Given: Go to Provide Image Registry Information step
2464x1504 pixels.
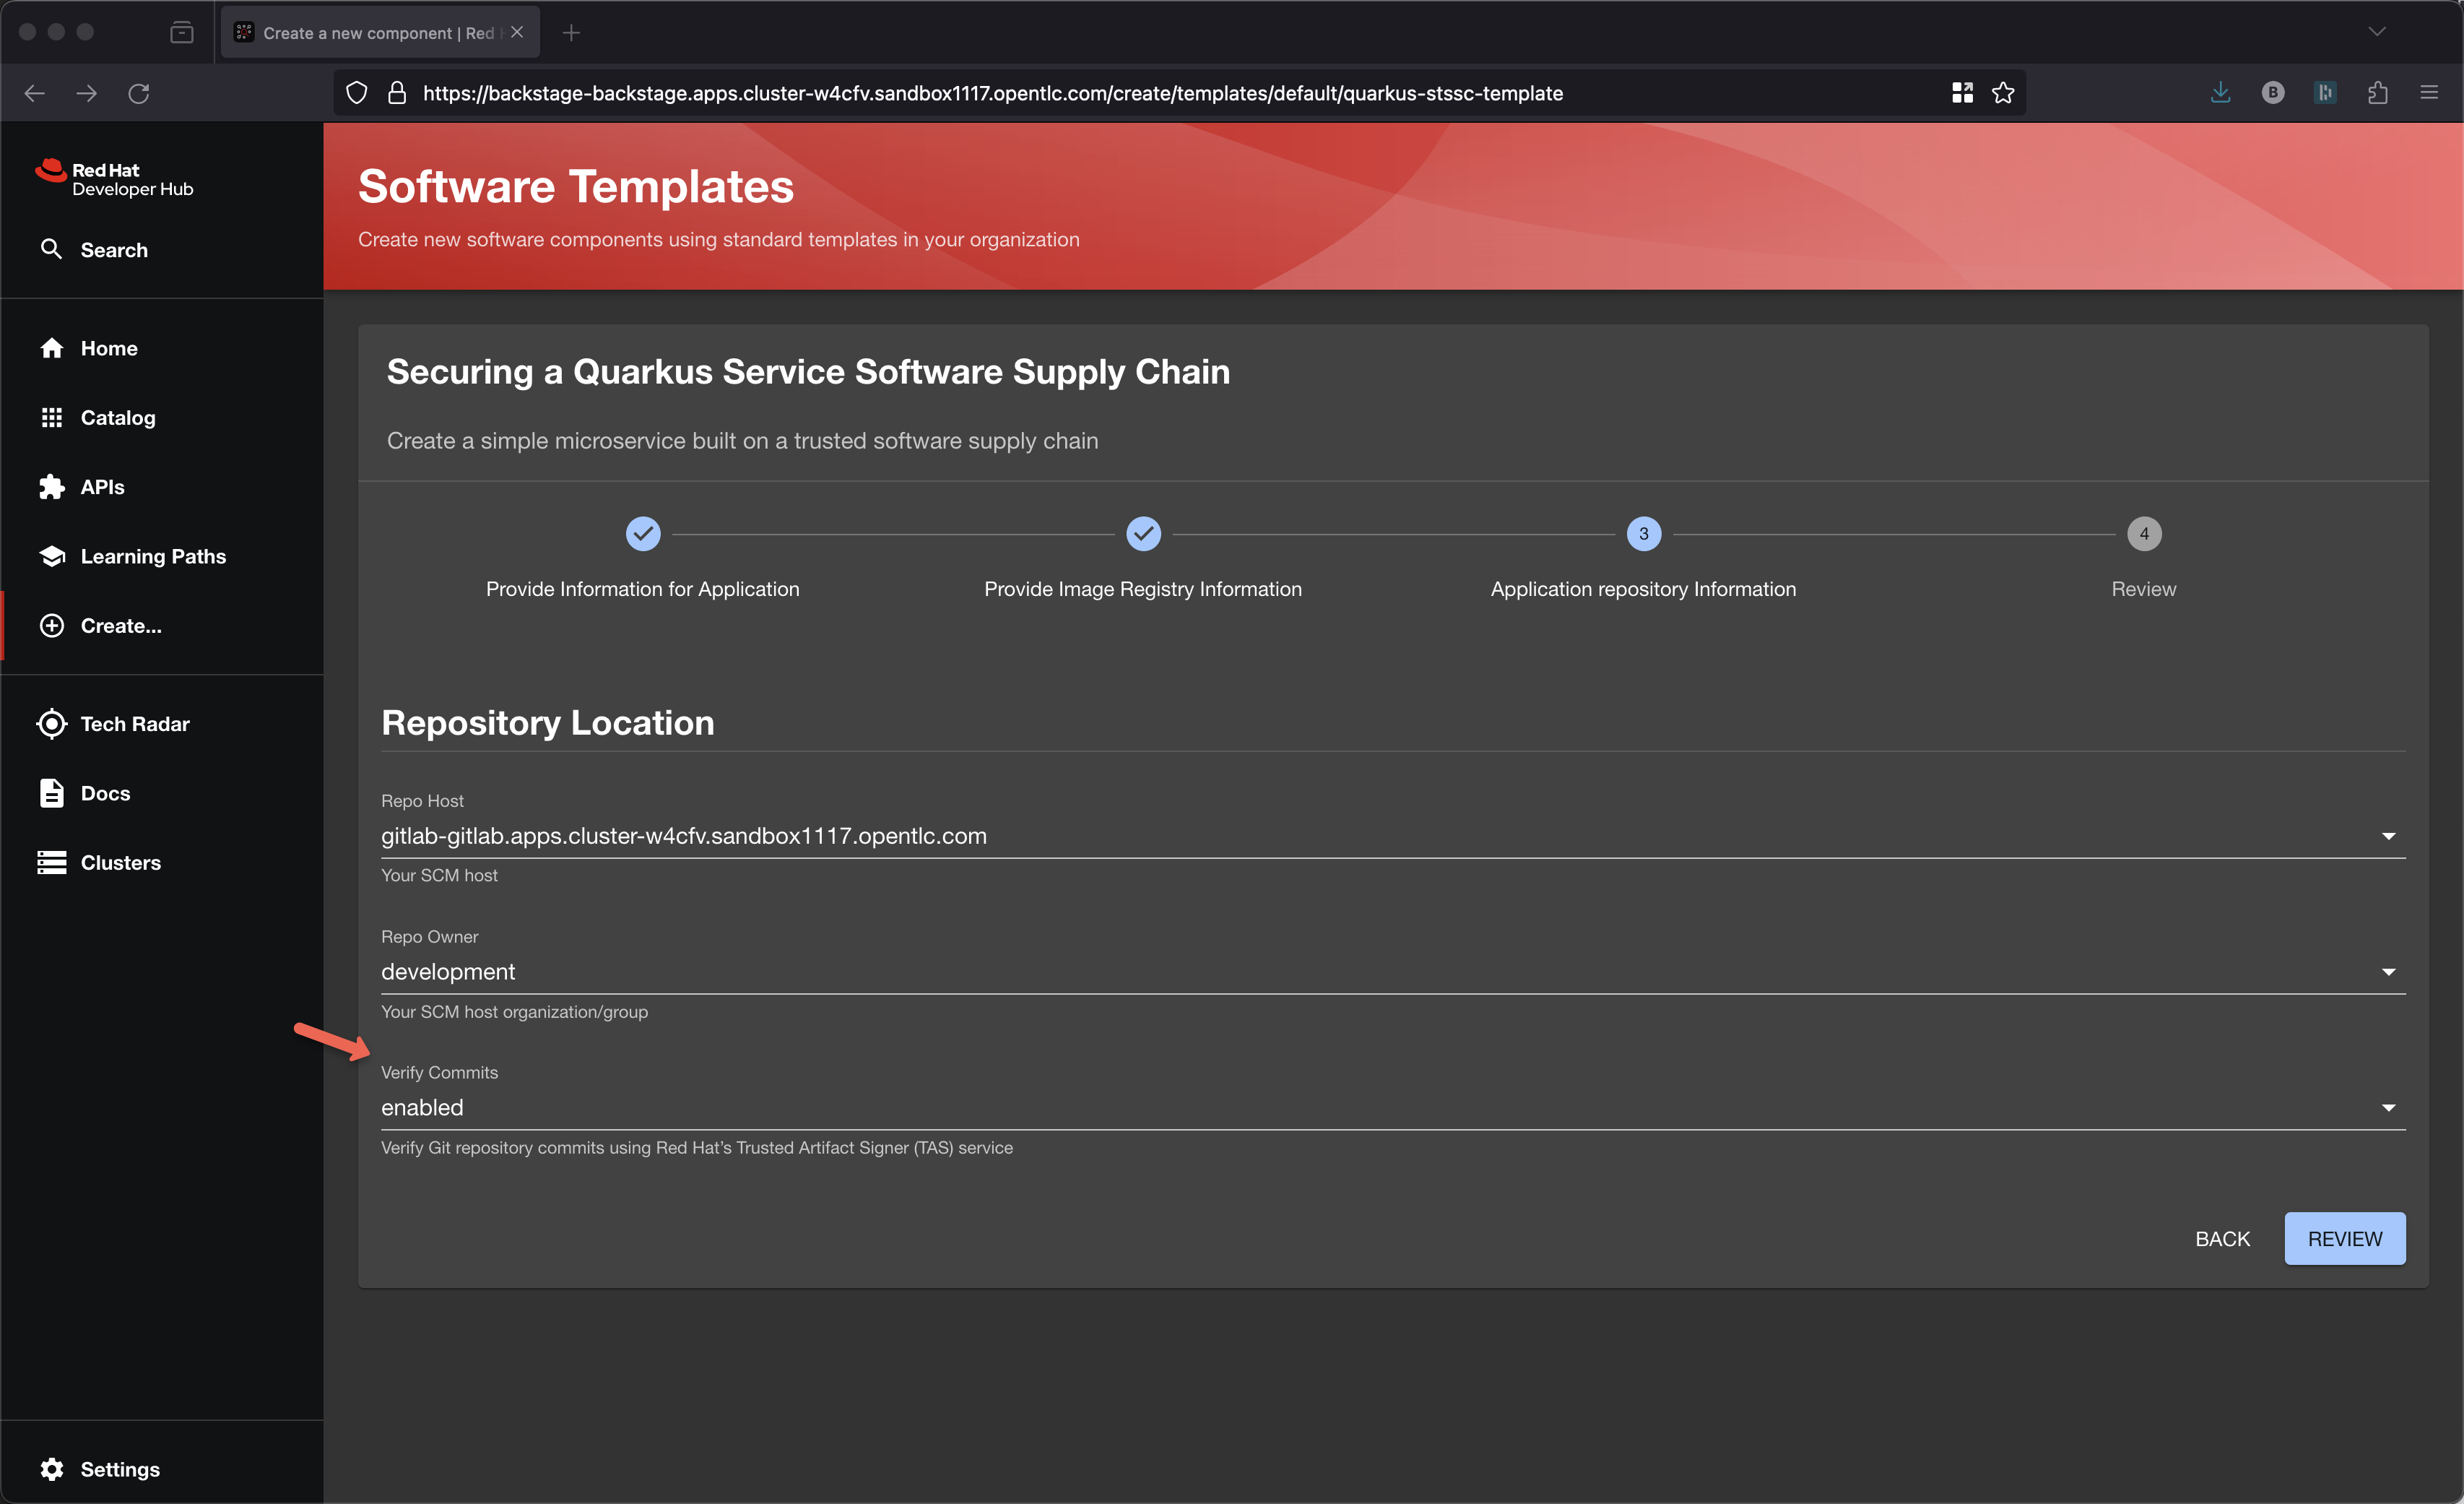Looking at the screenshot, I should [x=1143, y=534].
